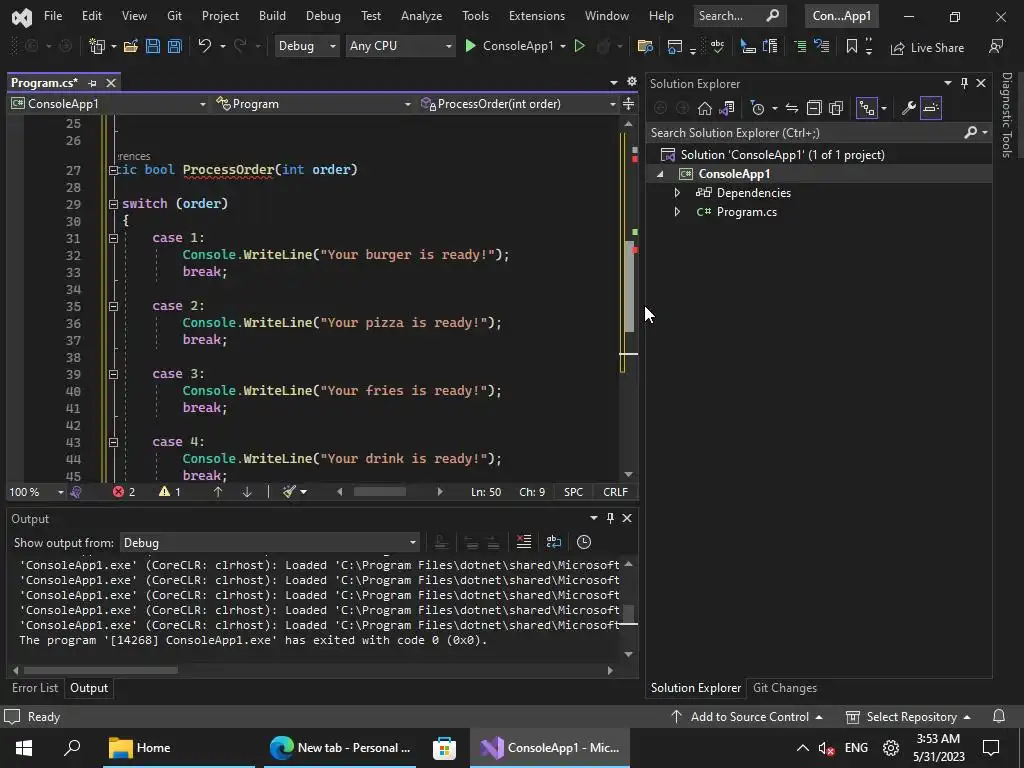Click the Solution Explorer Home icon
1024x768 pixels.
pyautogui.click(x=704, y=108)
